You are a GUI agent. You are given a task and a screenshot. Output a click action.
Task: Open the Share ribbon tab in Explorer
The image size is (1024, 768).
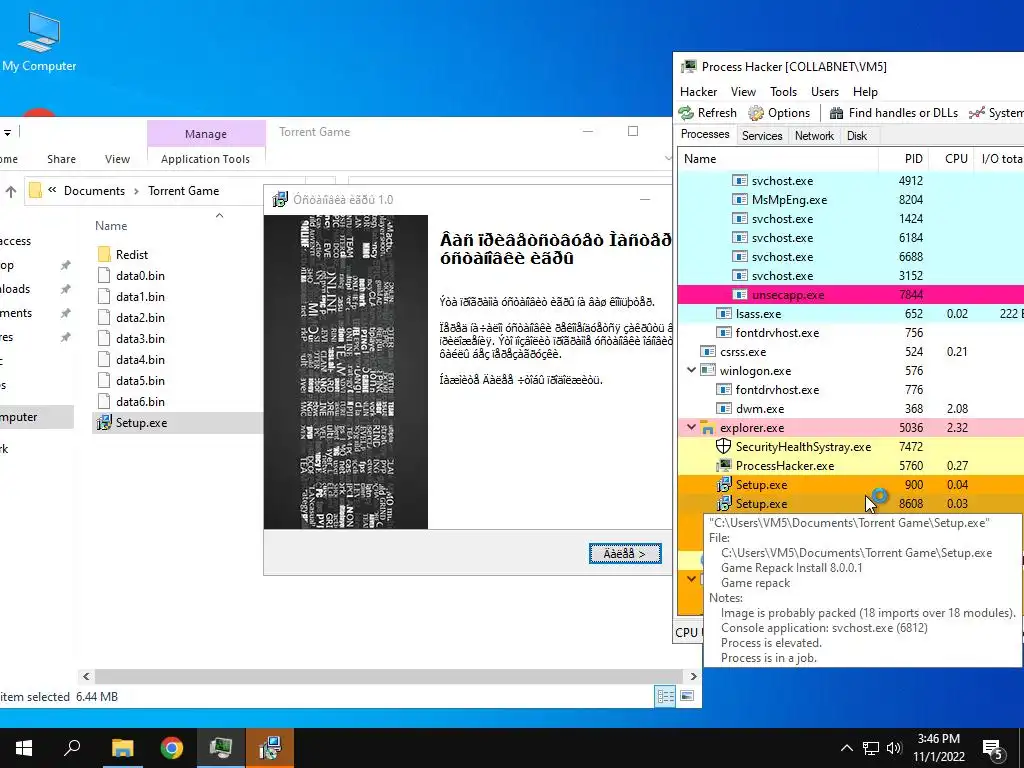(x=61, y=159)
